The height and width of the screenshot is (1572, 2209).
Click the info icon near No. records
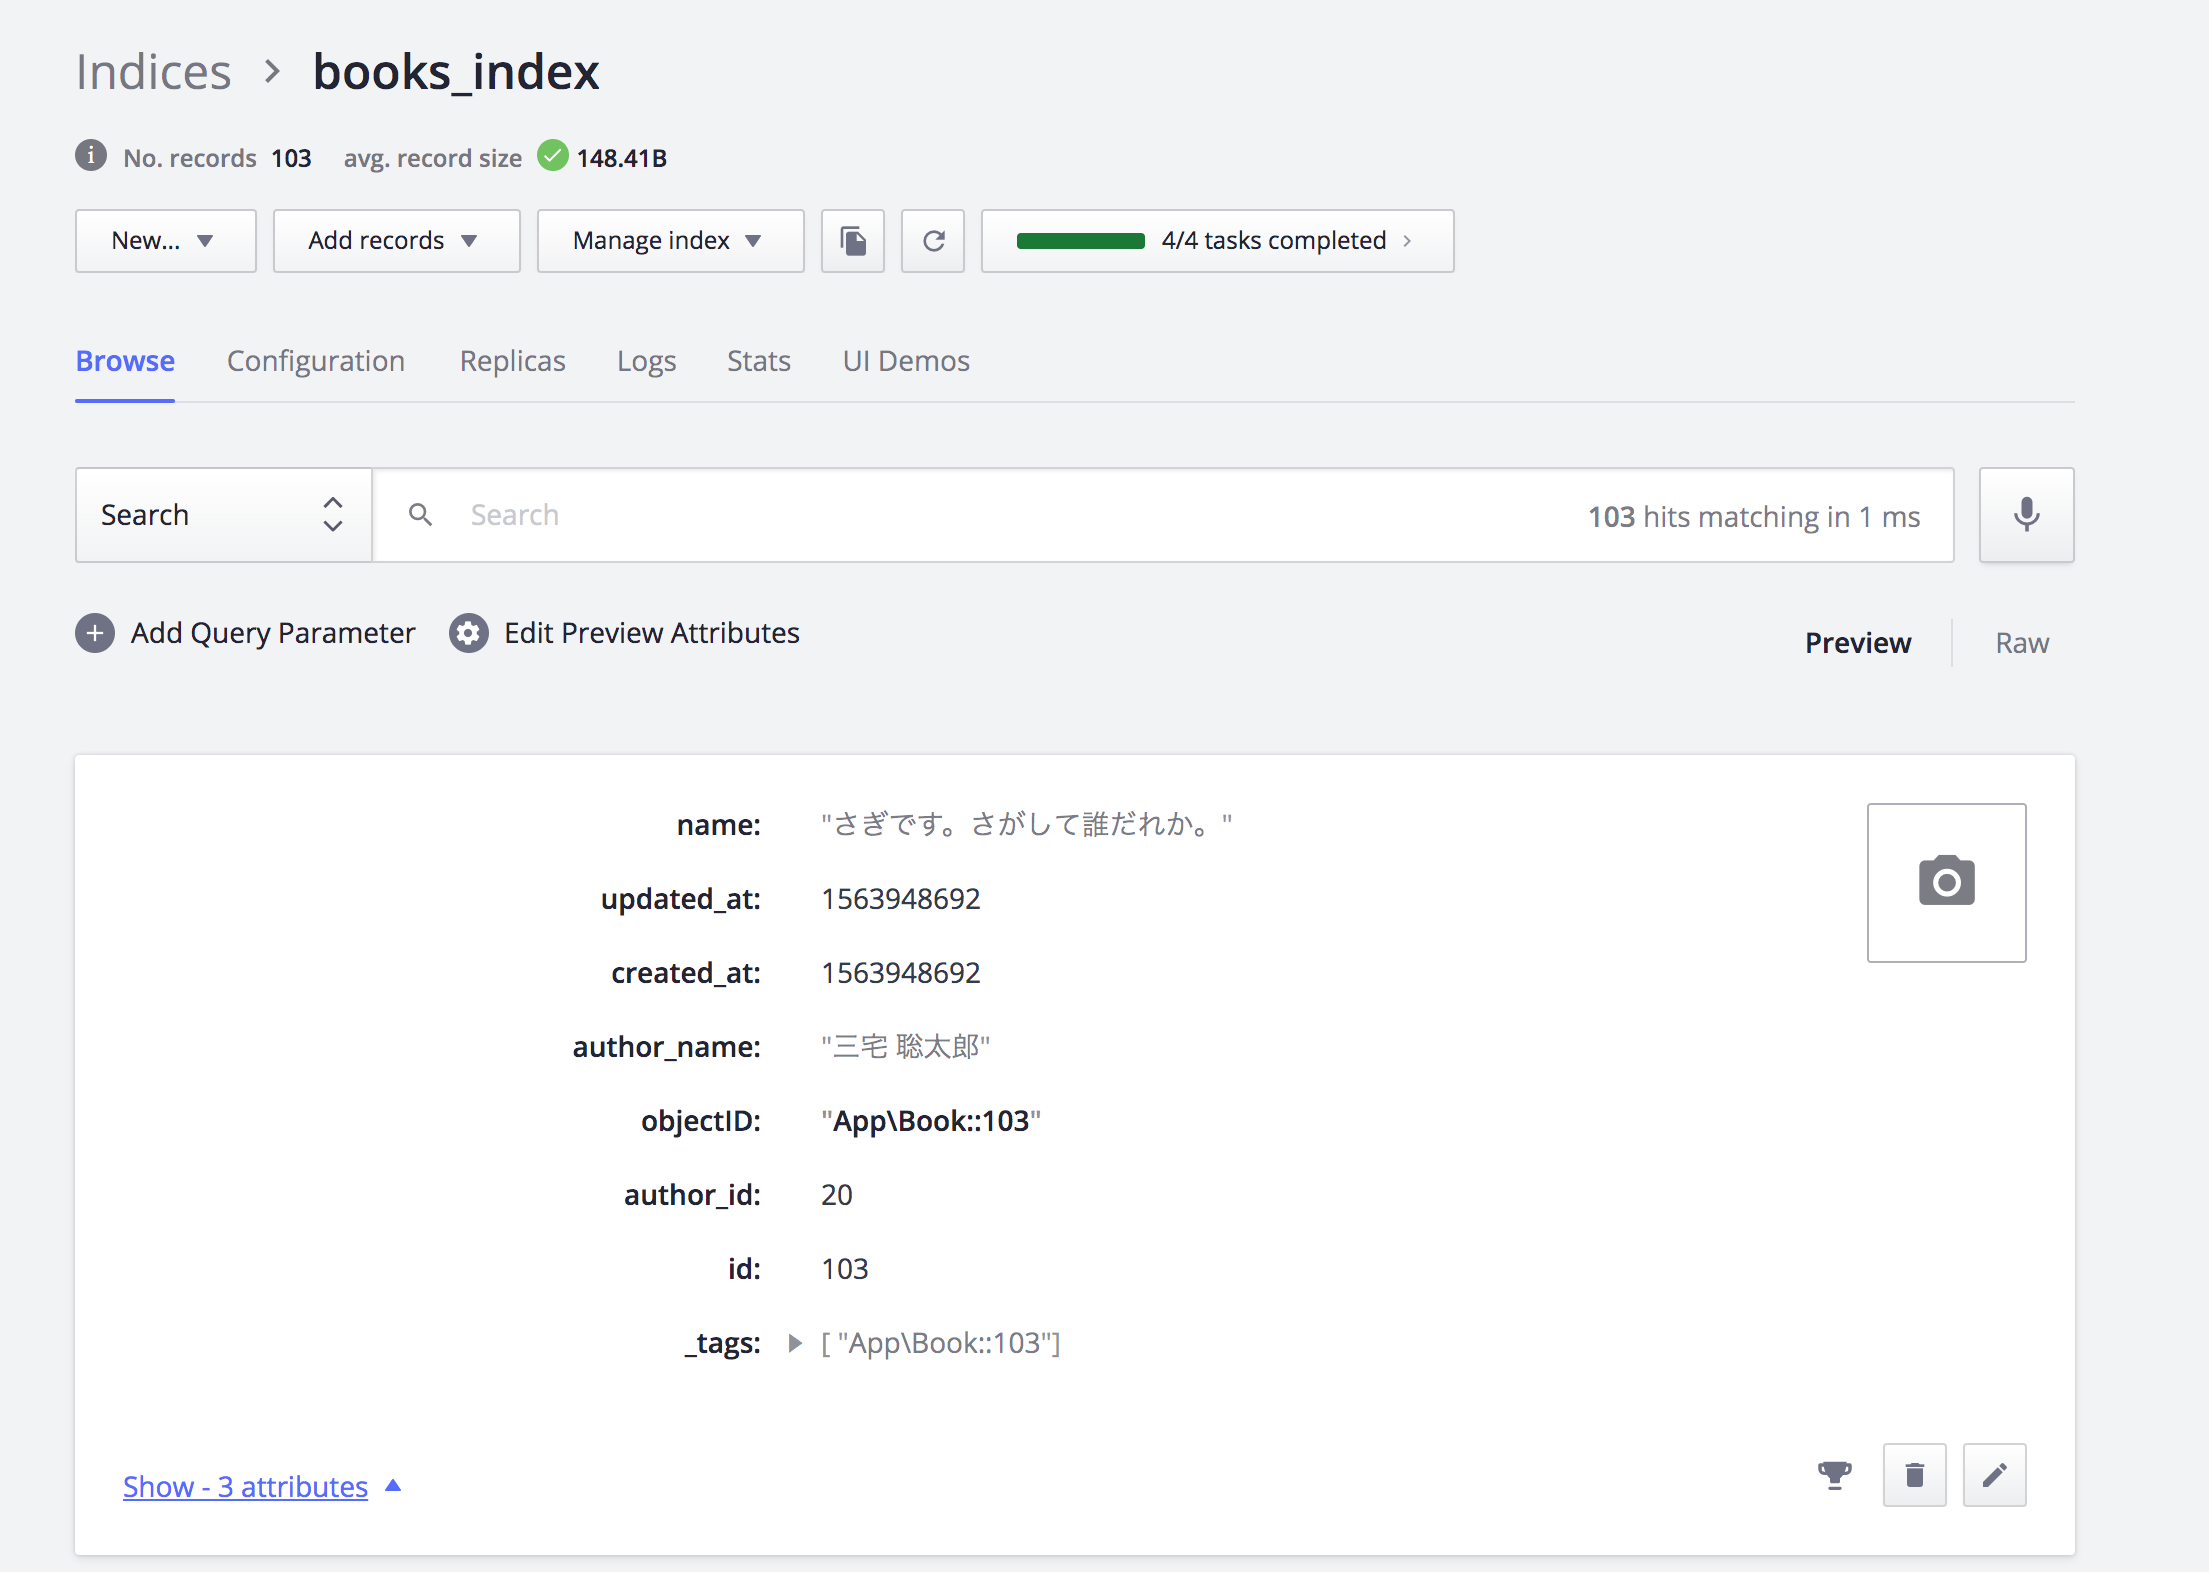click(91, 156)
